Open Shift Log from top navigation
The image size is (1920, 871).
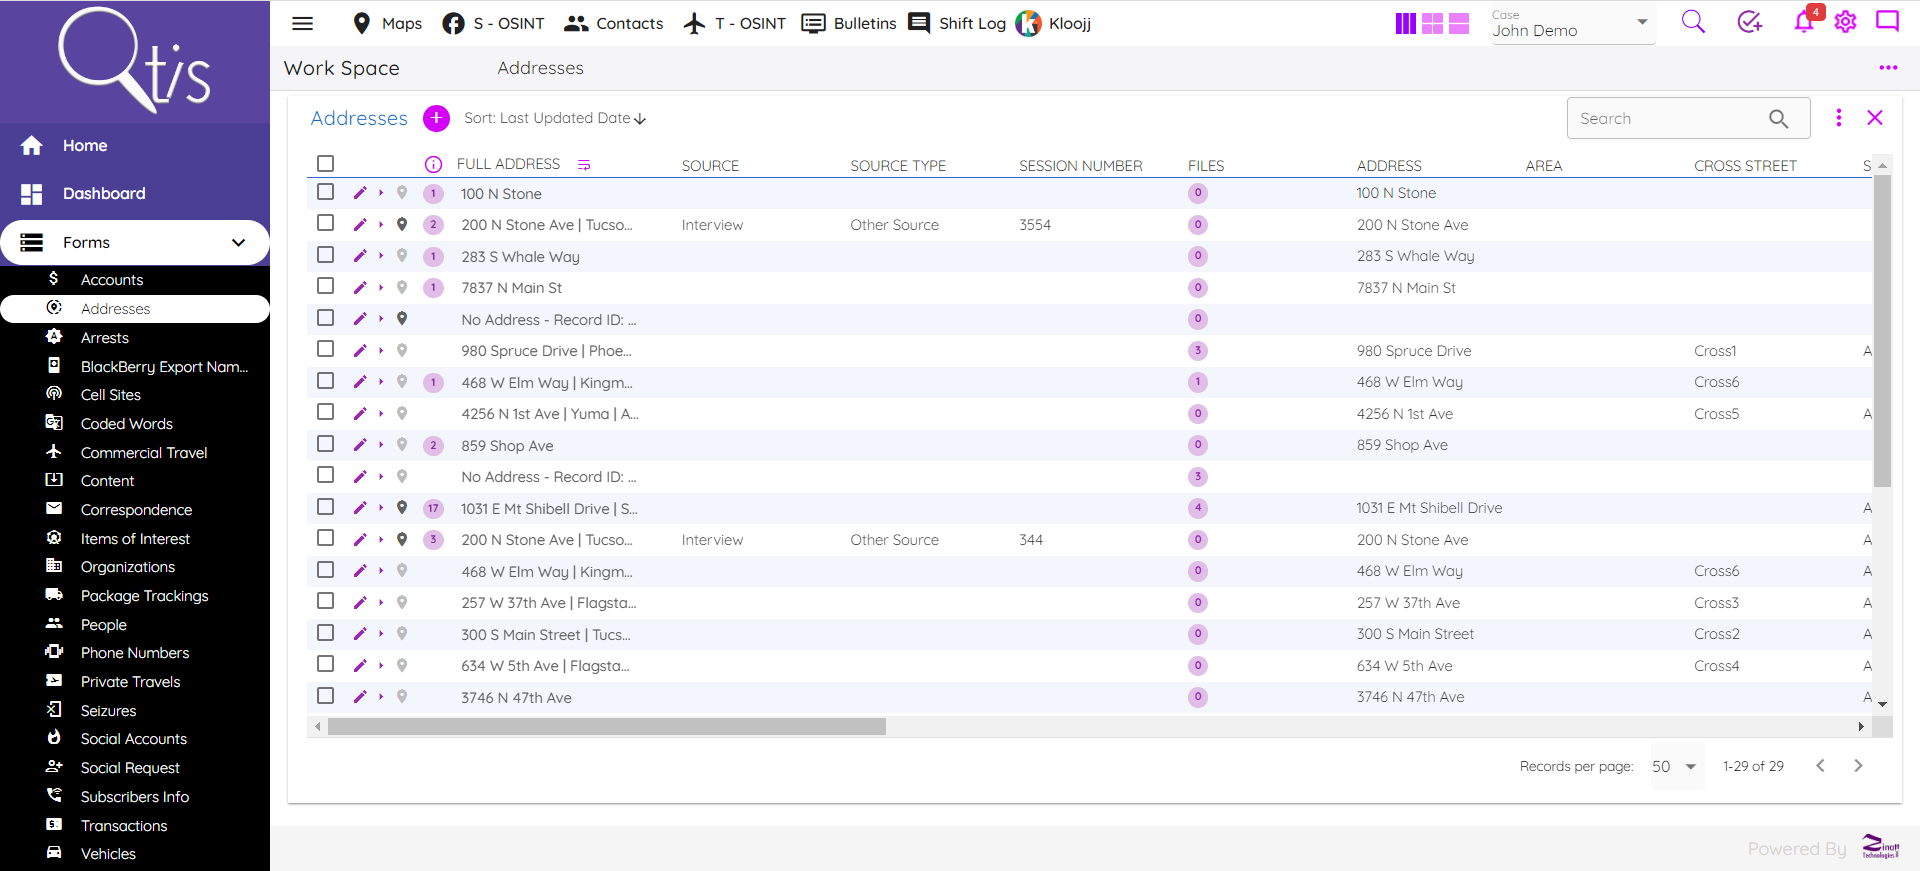(957, 23)
